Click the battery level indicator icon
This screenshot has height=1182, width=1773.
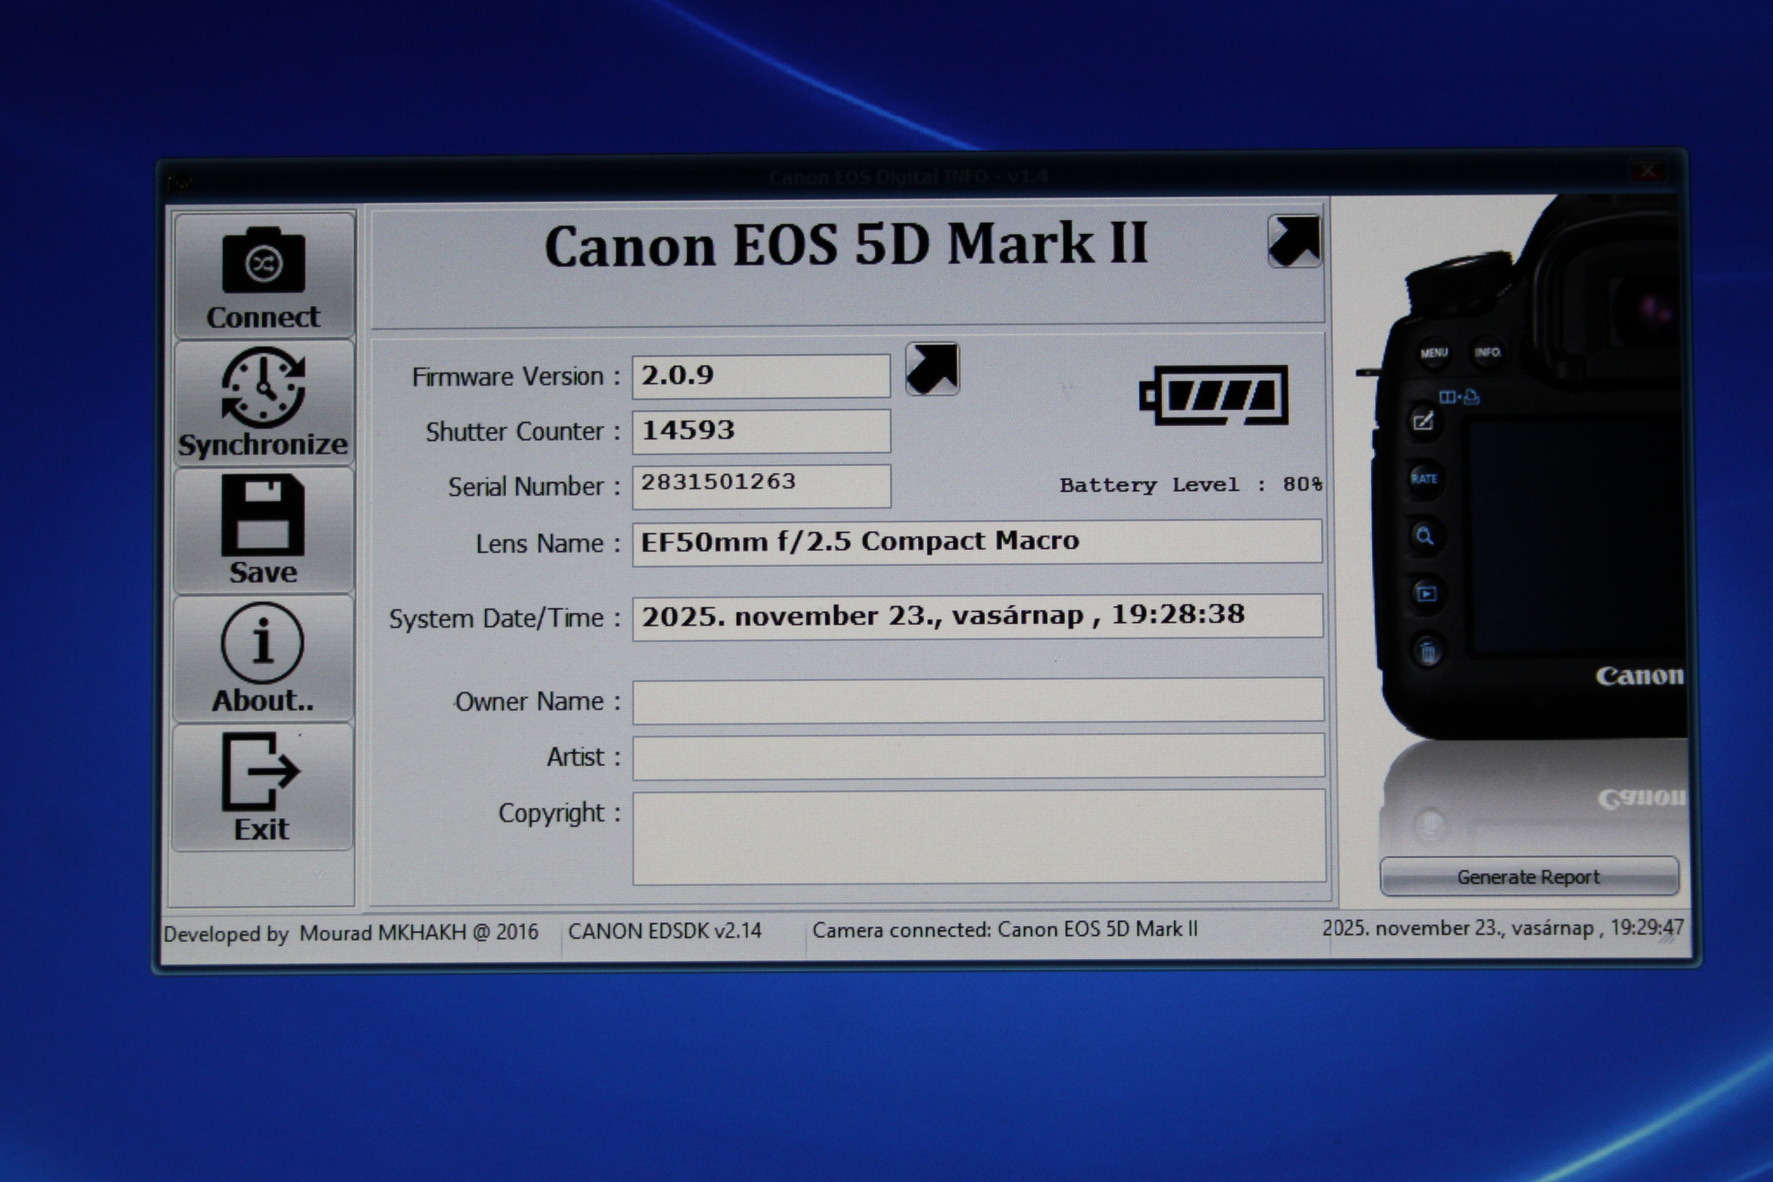1213,395
